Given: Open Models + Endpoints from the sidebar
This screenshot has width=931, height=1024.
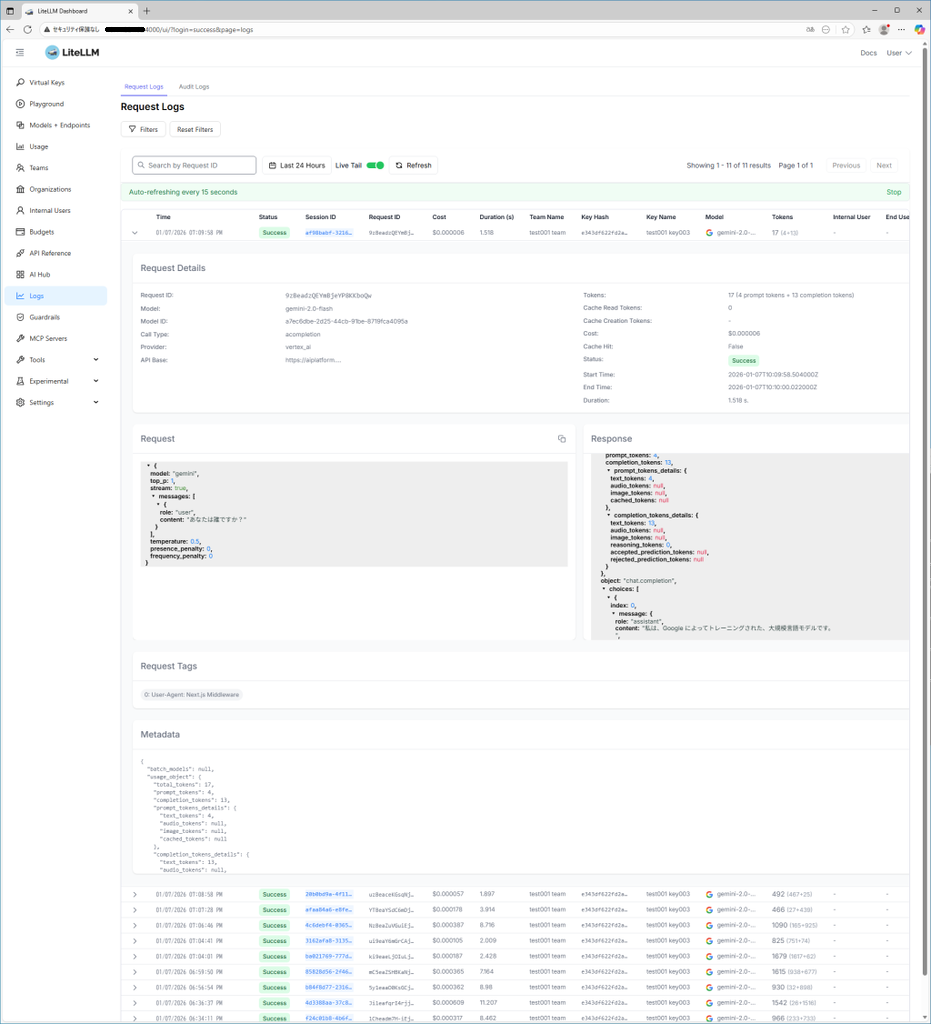Looking at the screenshot, I should (59, 126).
